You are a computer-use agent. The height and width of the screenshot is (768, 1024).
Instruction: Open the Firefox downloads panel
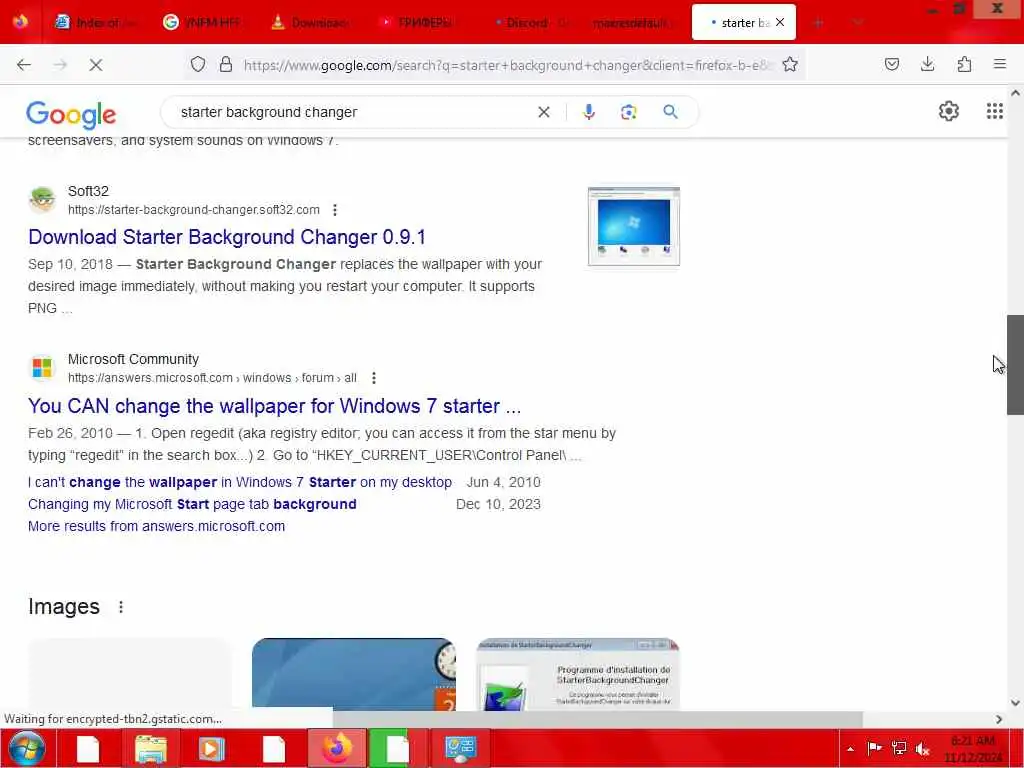[x=927, y=64]
